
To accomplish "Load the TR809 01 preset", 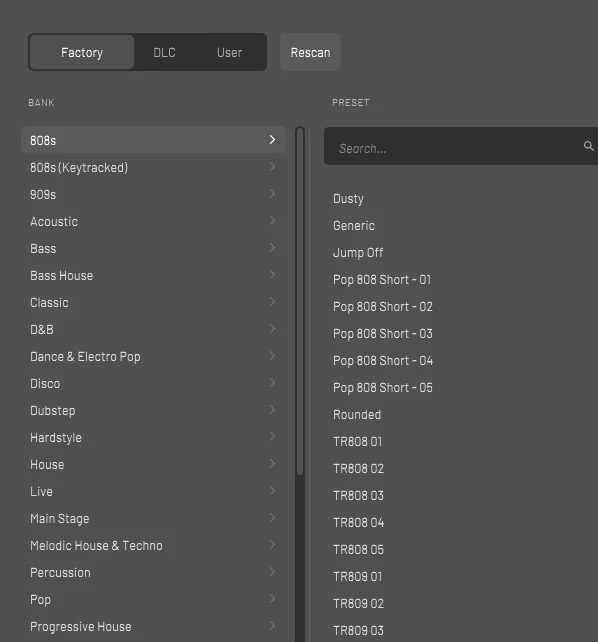I will tap(357, 577).
